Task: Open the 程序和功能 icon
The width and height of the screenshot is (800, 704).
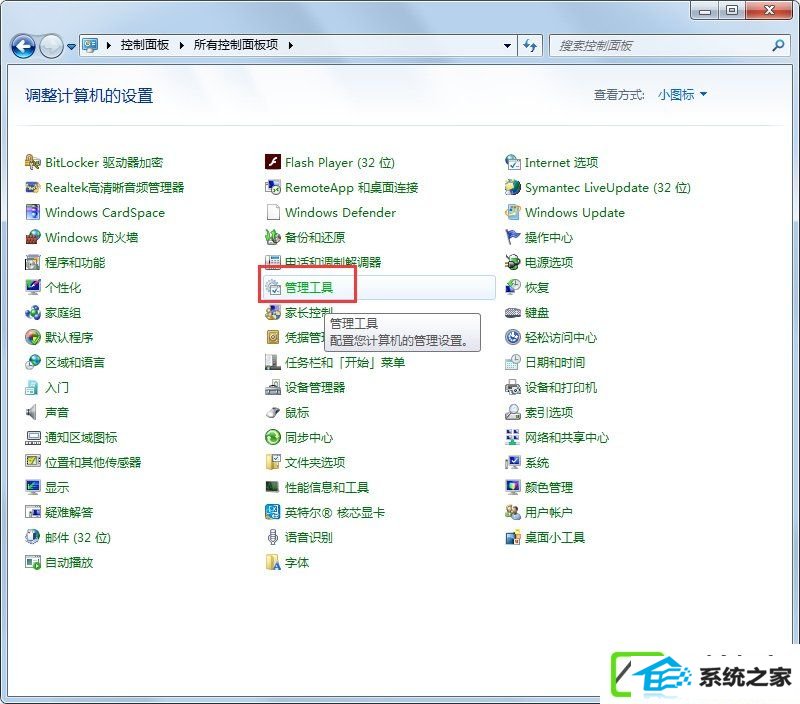Action: [x=33, y=262]
